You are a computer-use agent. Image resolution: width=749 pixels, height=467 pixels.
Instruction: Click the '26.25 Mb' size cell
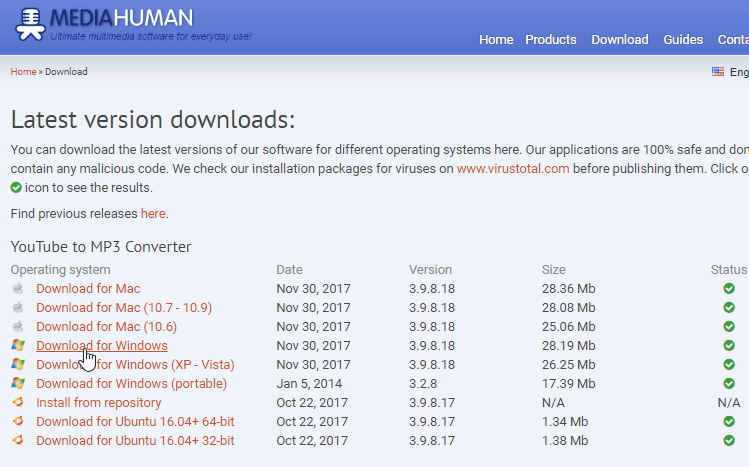[x=568, y=364]
